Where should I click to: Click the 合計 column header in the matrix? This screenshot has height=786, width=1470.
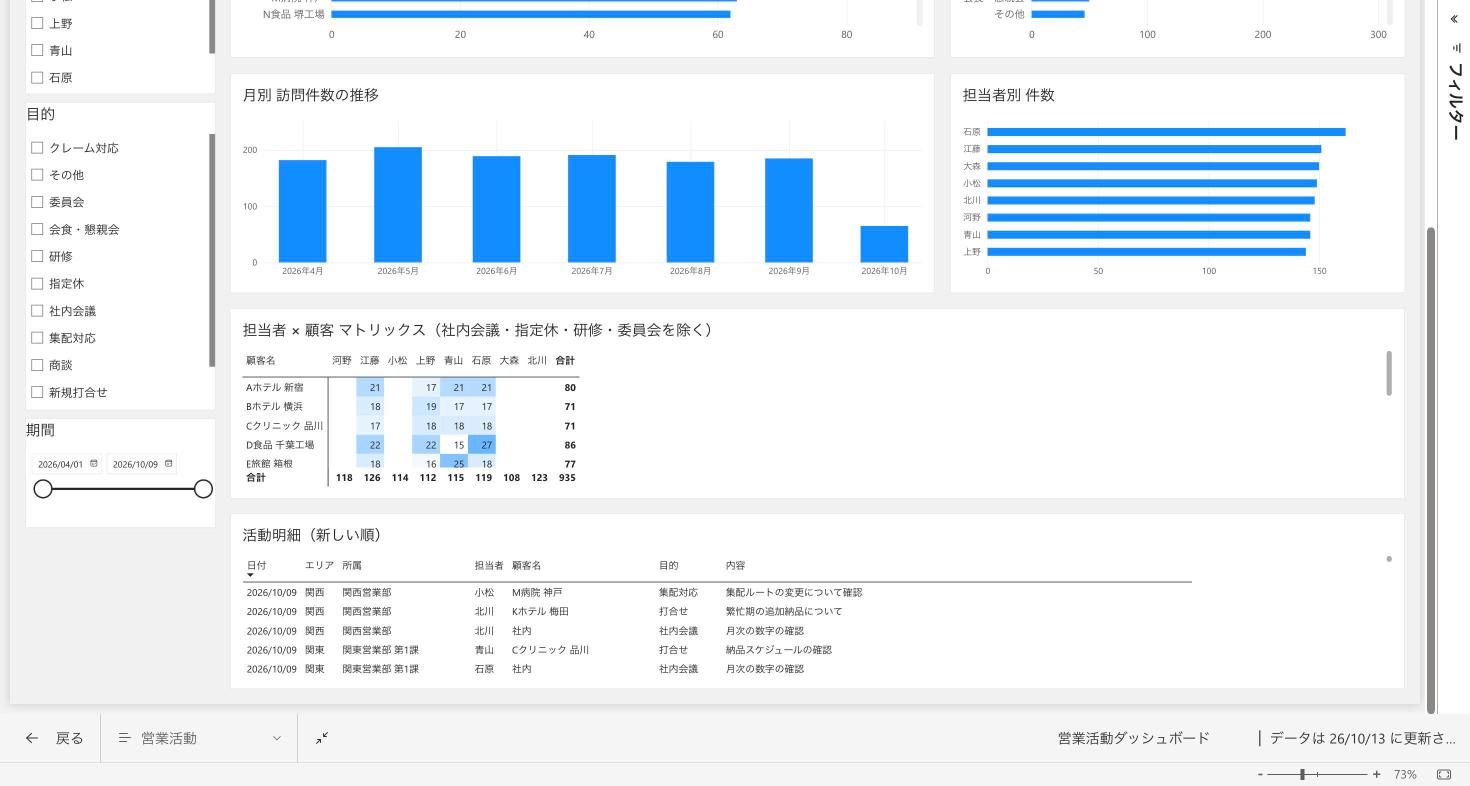click(x=565, y=360)
